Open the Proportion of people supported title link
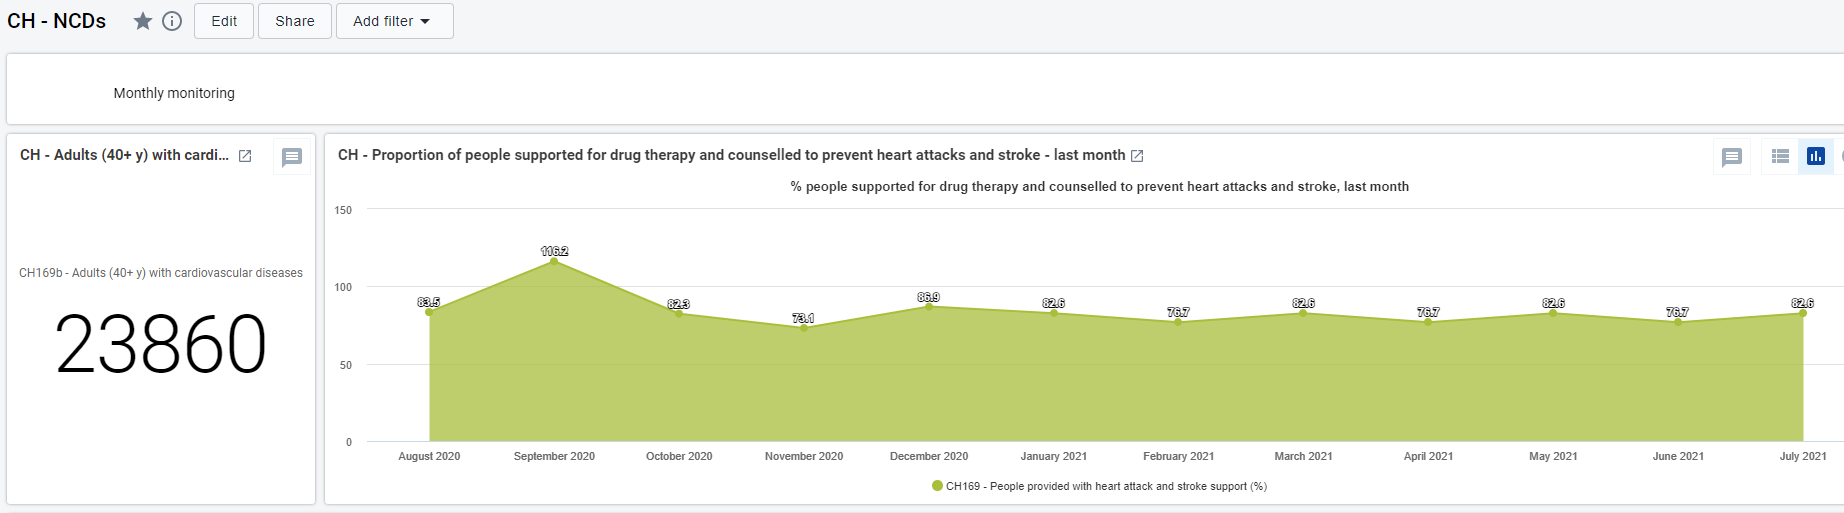 click(x=731, y=155)
